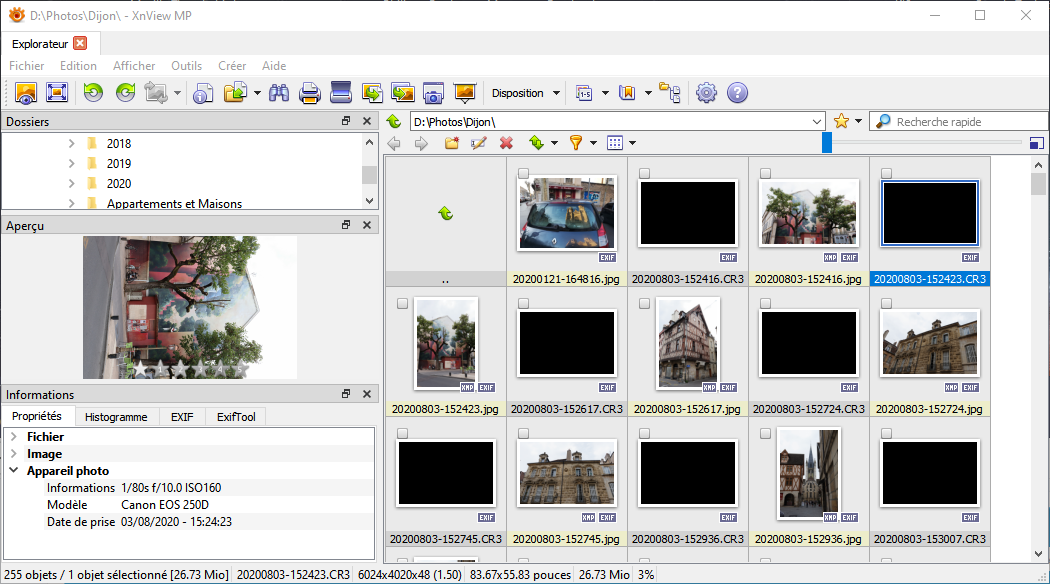Screen dimensions: 1050x584
Task: Switch to the Histogramme tab
Action: (x=116, y=417)
